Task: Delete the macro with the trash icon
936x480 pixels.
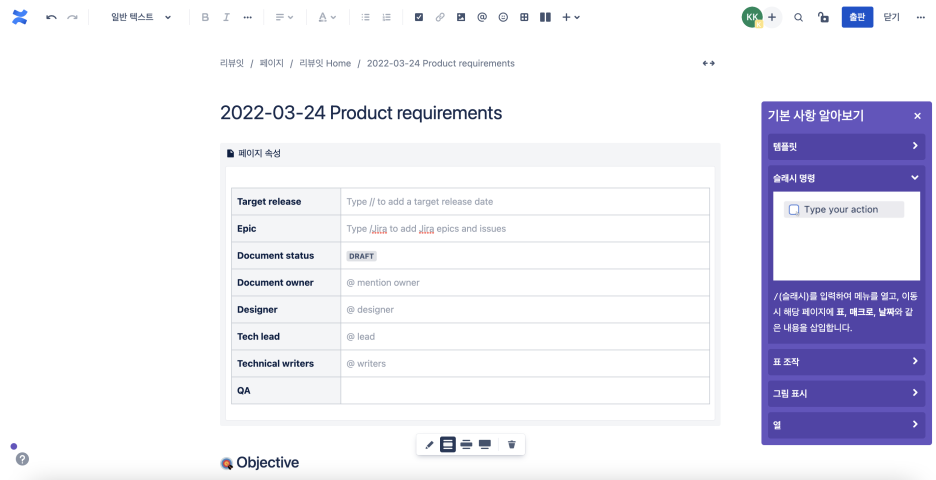Action: [511, 444]
